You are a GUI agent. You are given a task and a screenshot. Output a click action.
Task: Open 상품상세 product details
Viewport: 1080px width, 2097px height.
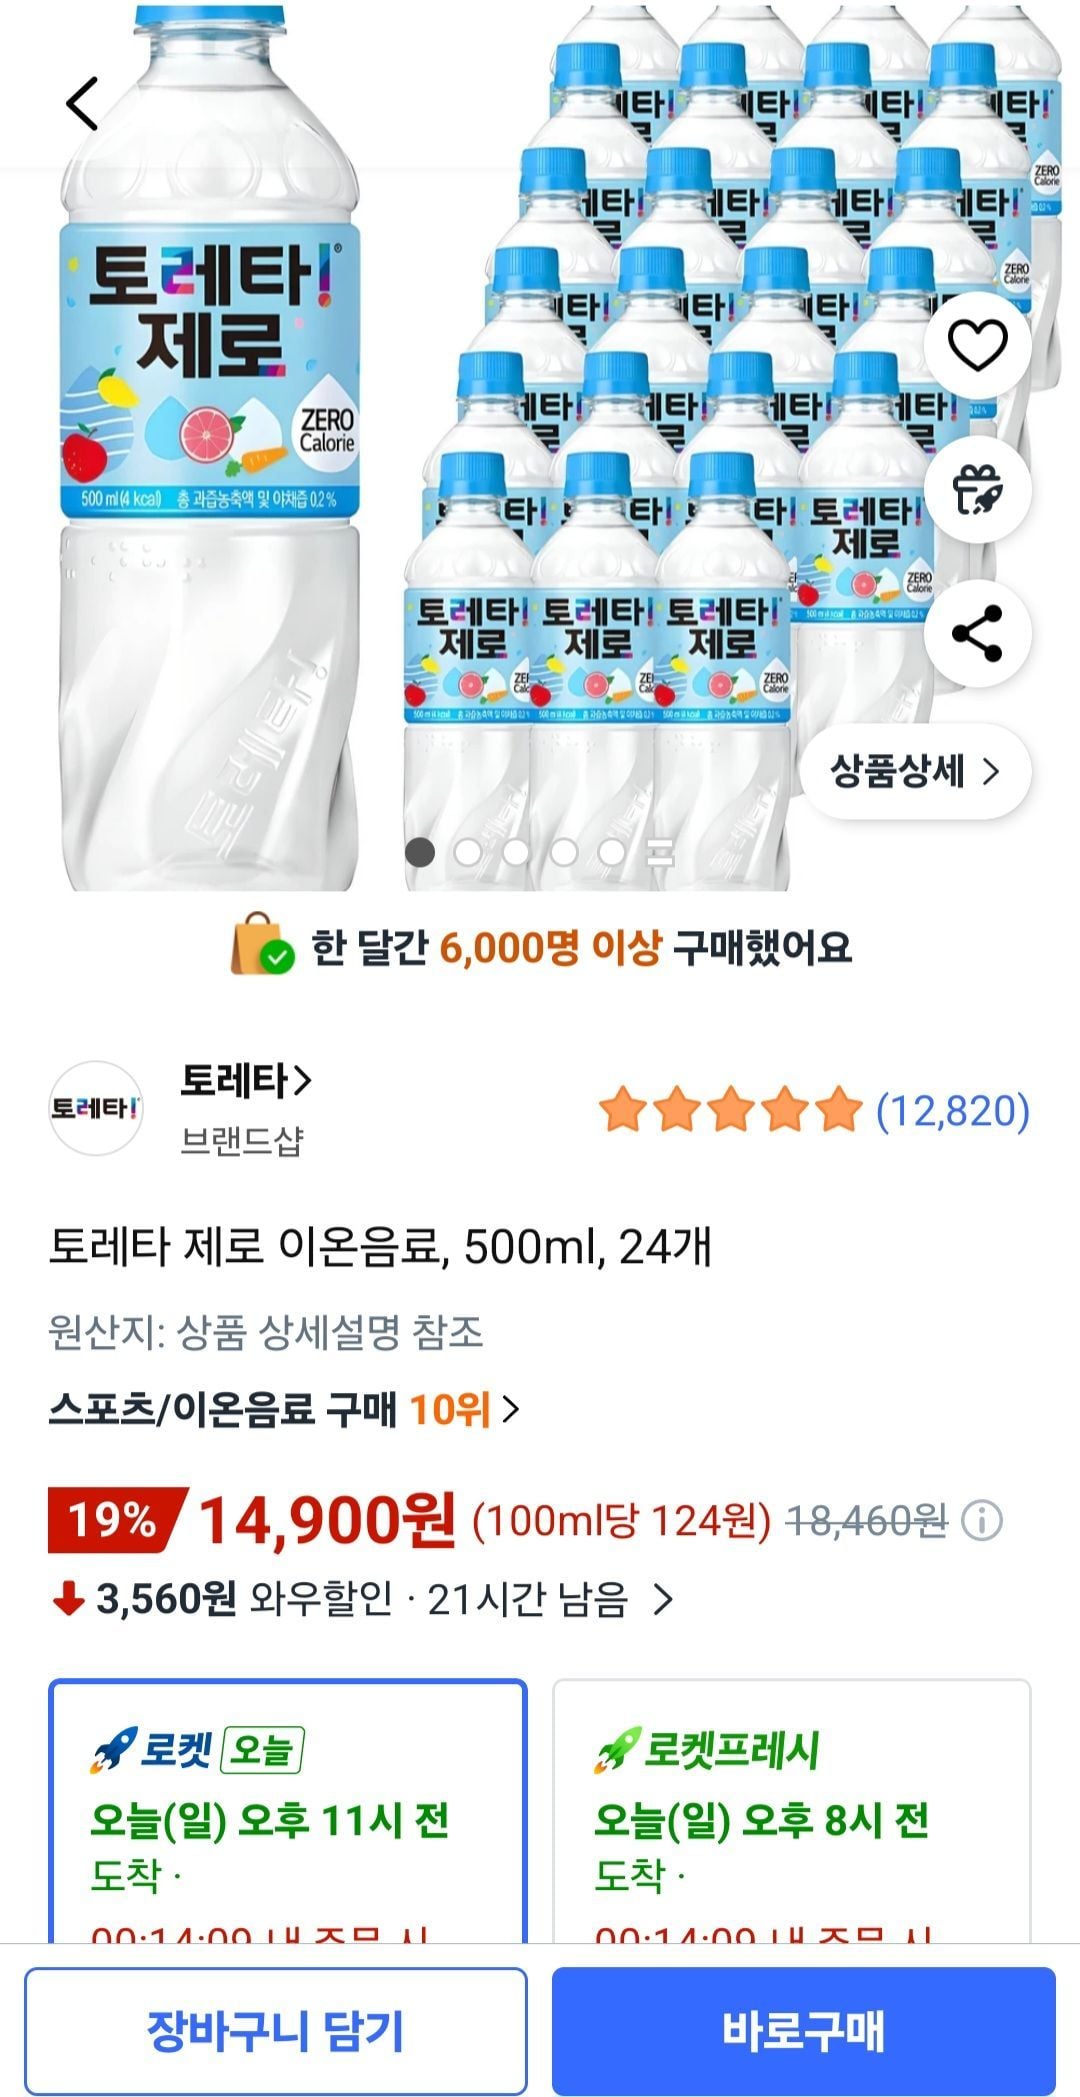point(915,772)
